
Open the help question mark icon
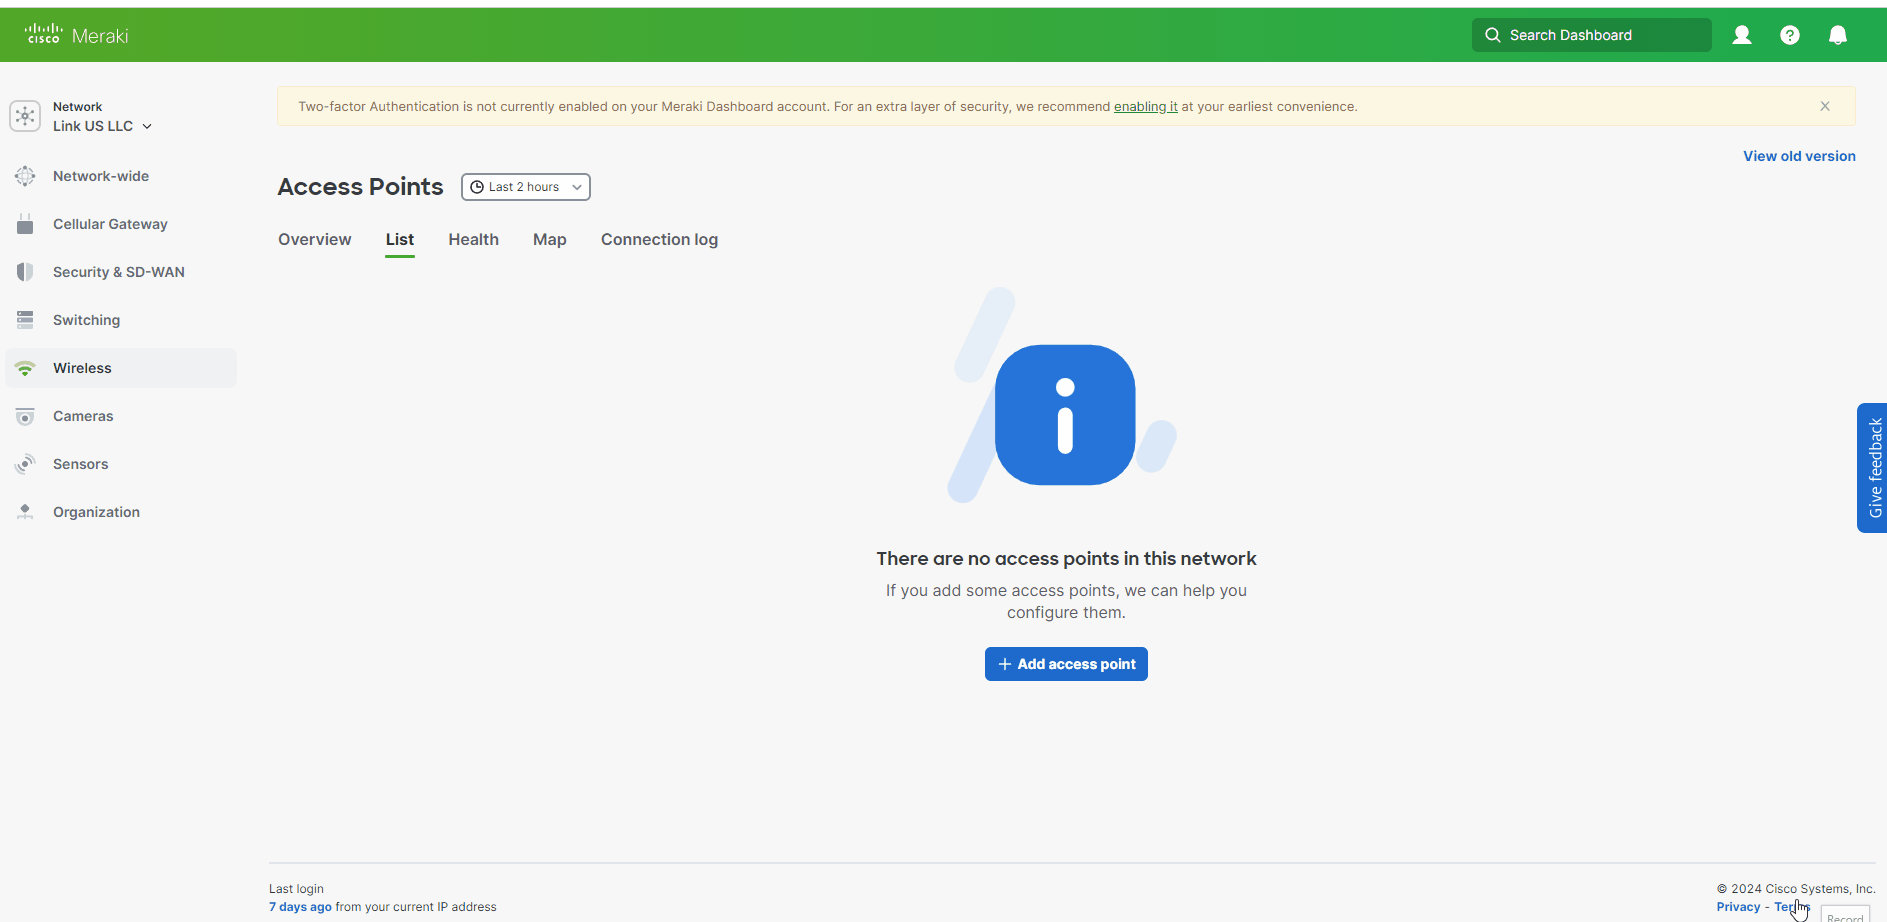[x=1789, y=35]
